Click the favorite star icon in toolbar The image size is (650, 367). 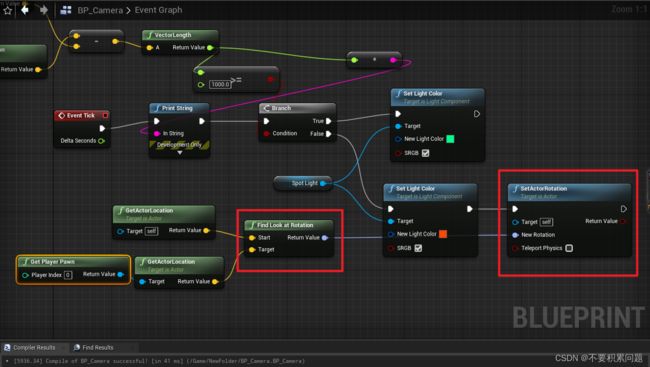pos(7,10)
